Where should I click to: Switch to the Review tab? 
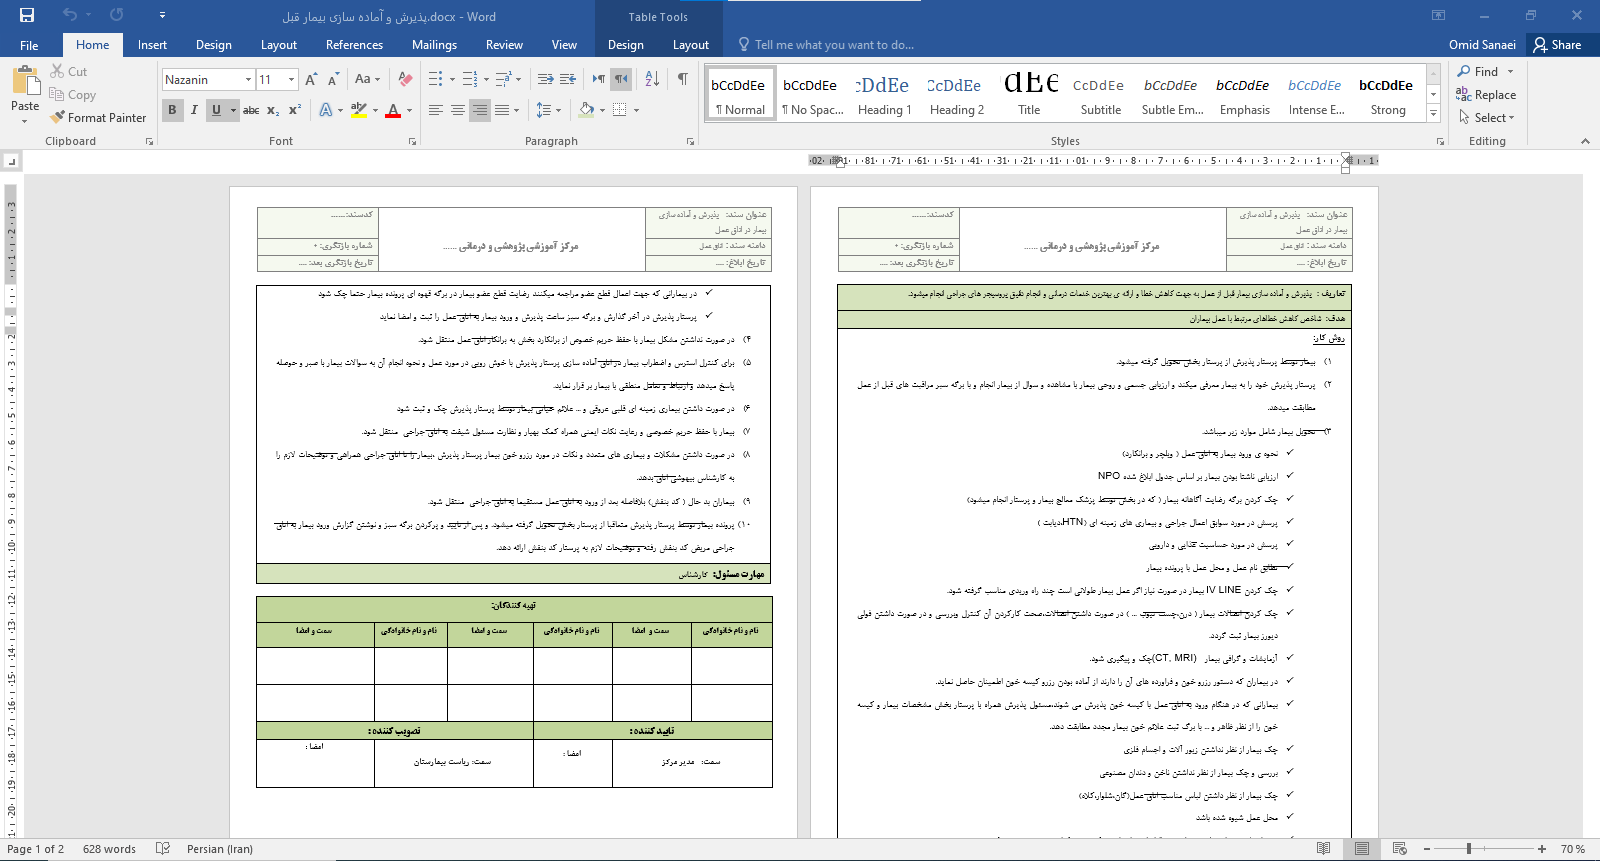click(x=504, y=45)
